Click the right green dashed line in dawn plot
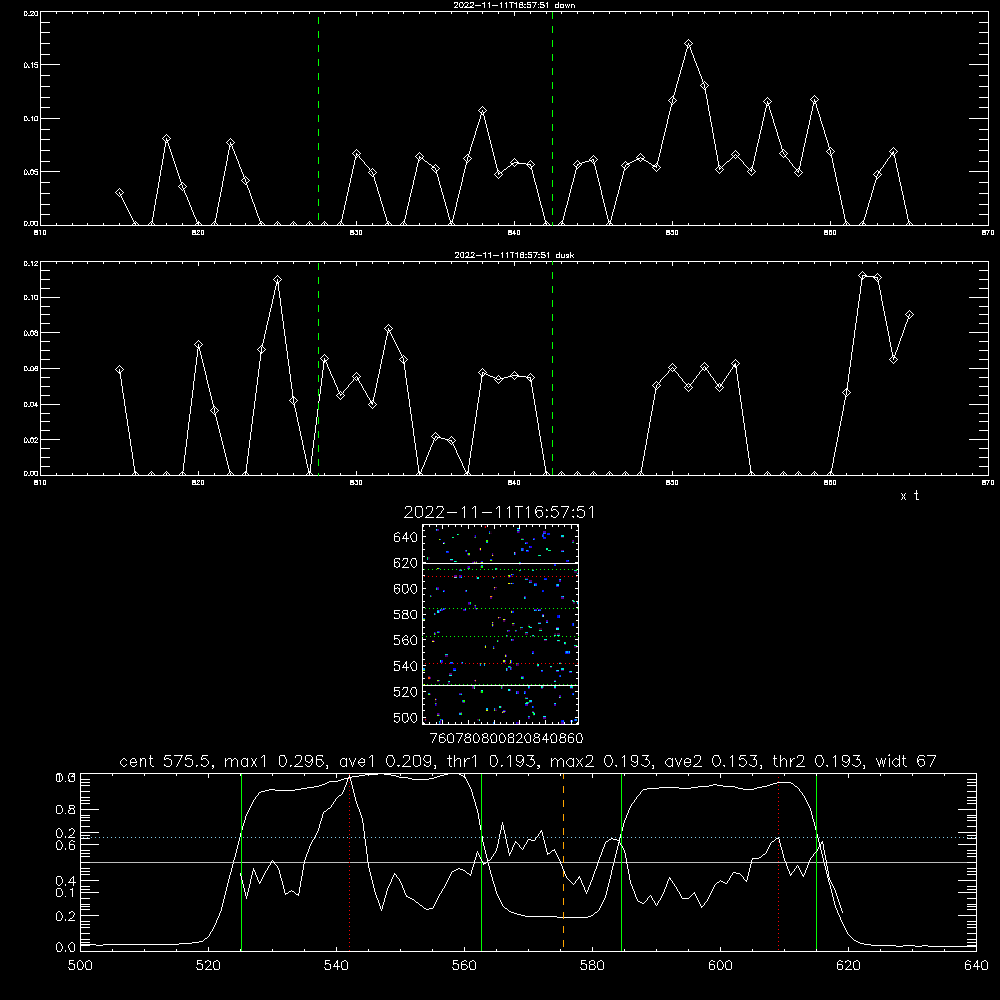Viewport: 1000px width, 1000px height. pyautogui.click(x=552, y=118)
